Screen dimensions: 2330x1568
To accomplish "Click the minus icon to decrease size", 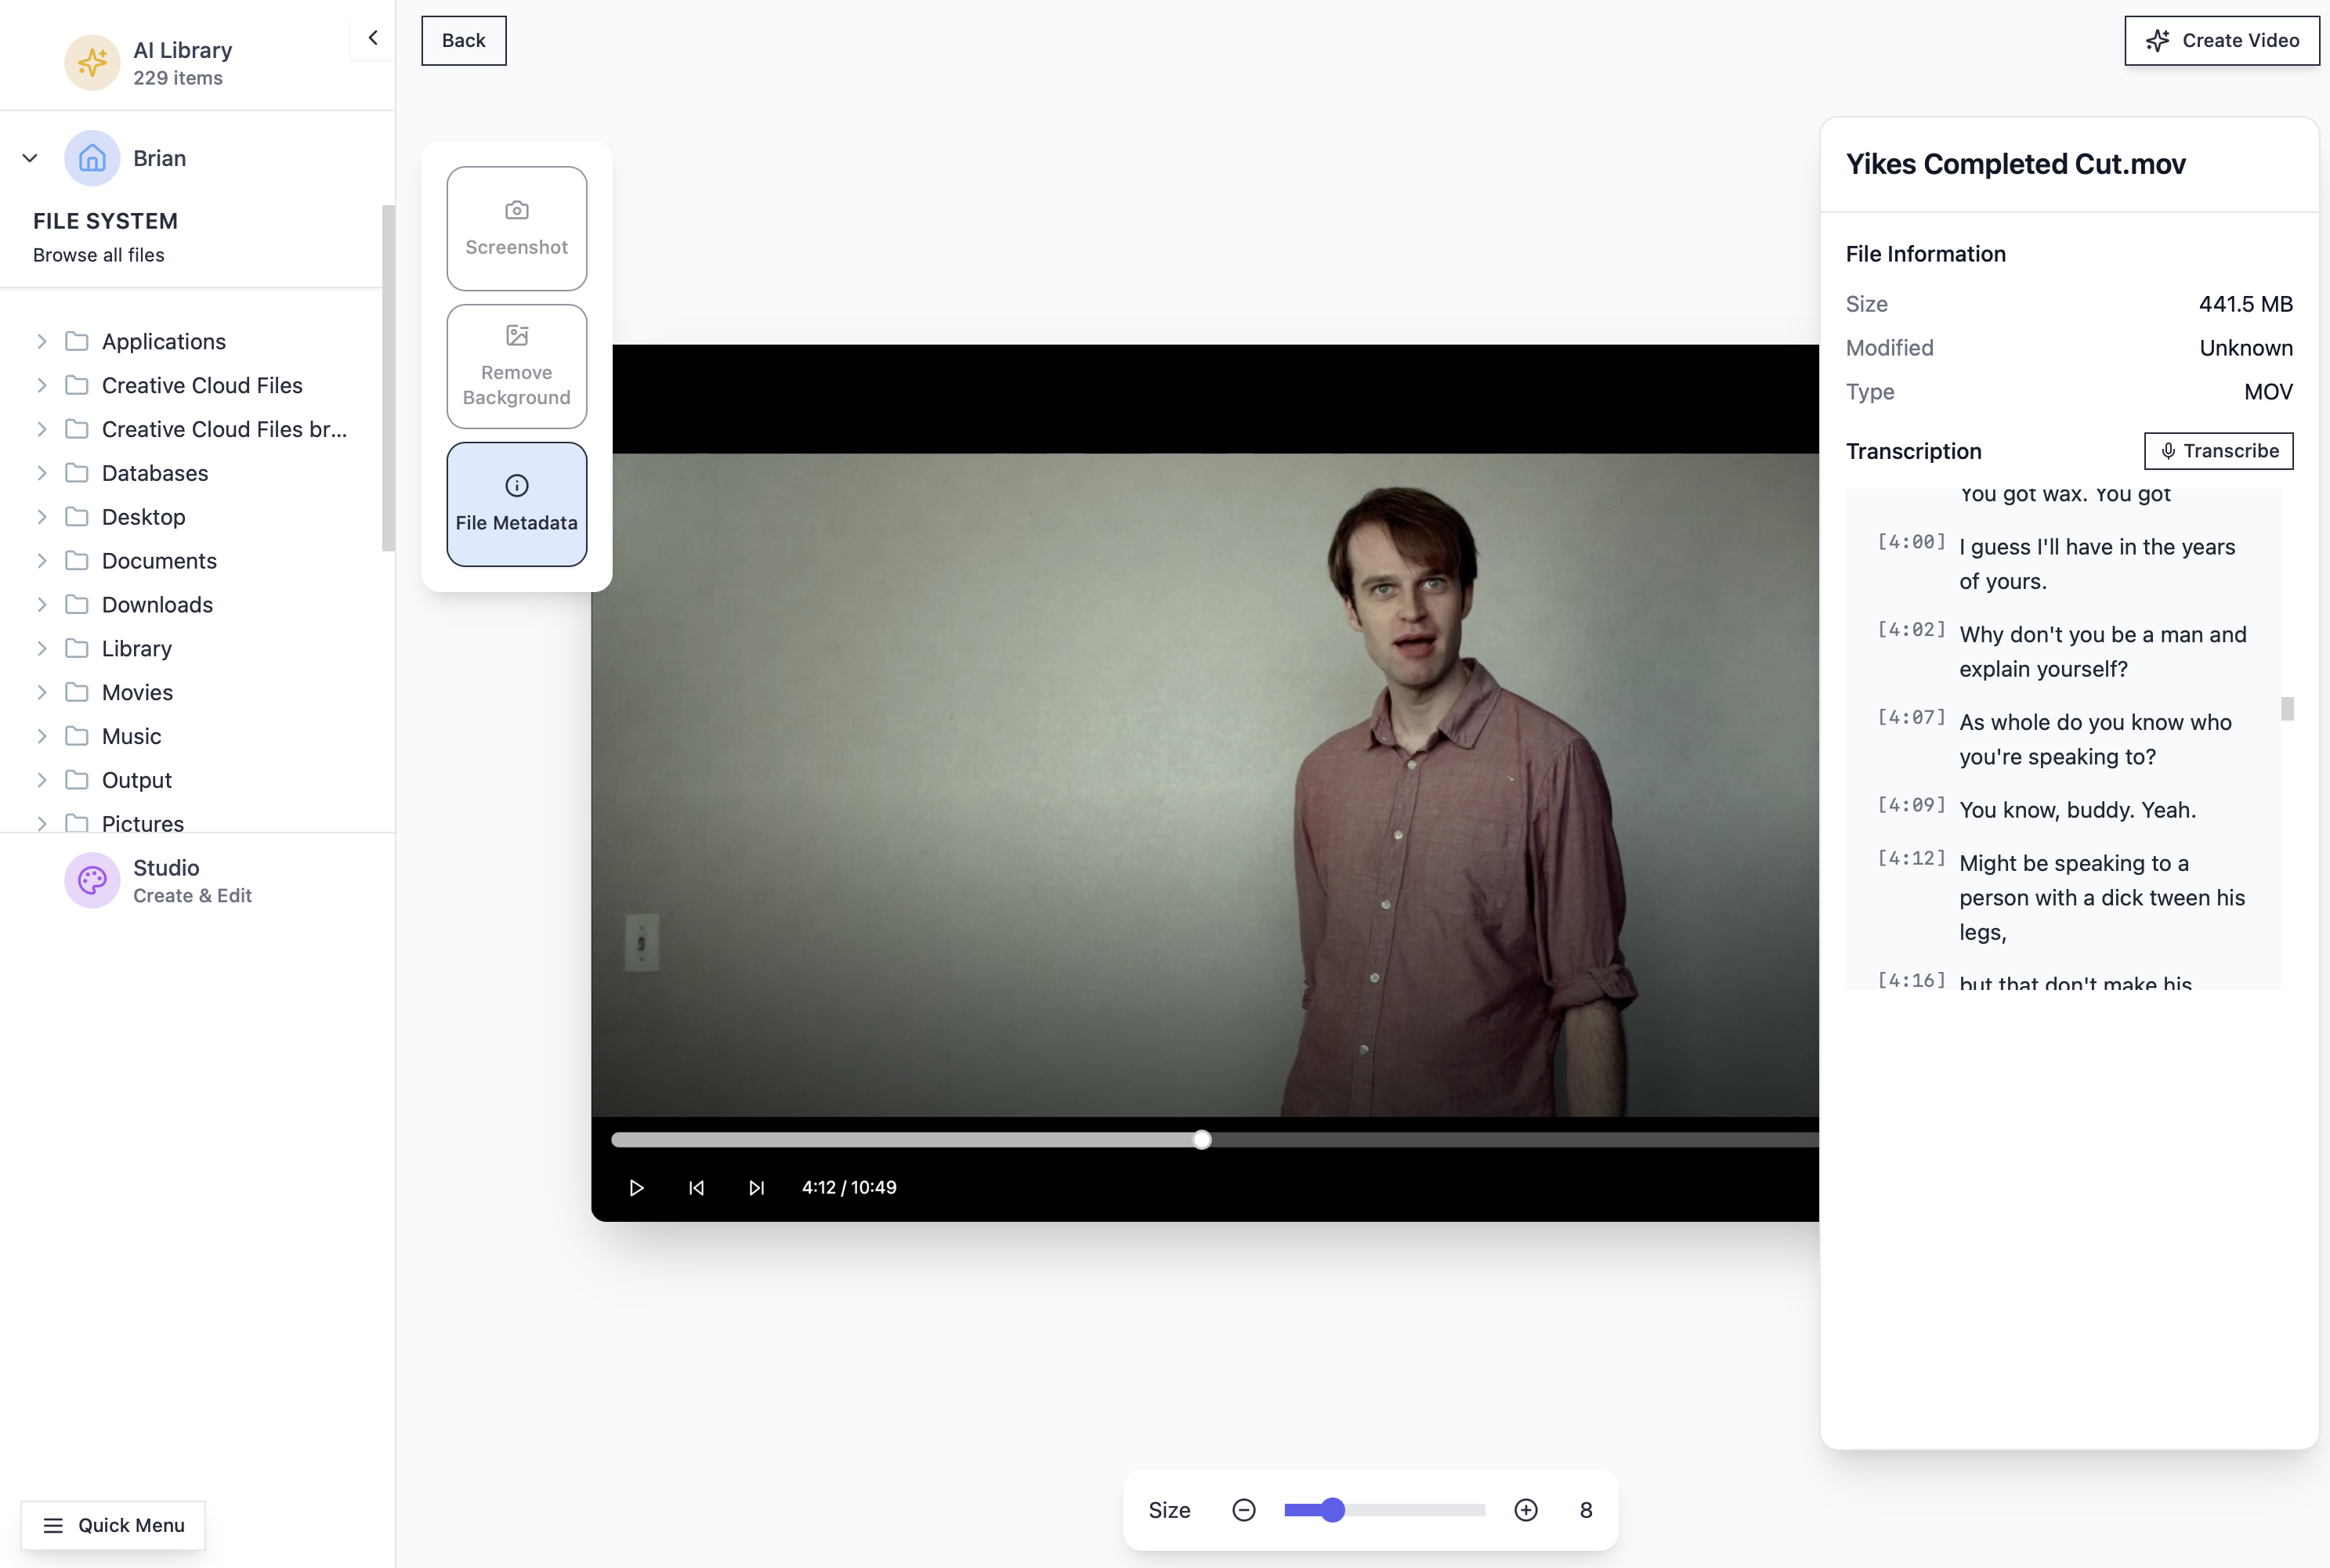I will tap(1243, 1510).
